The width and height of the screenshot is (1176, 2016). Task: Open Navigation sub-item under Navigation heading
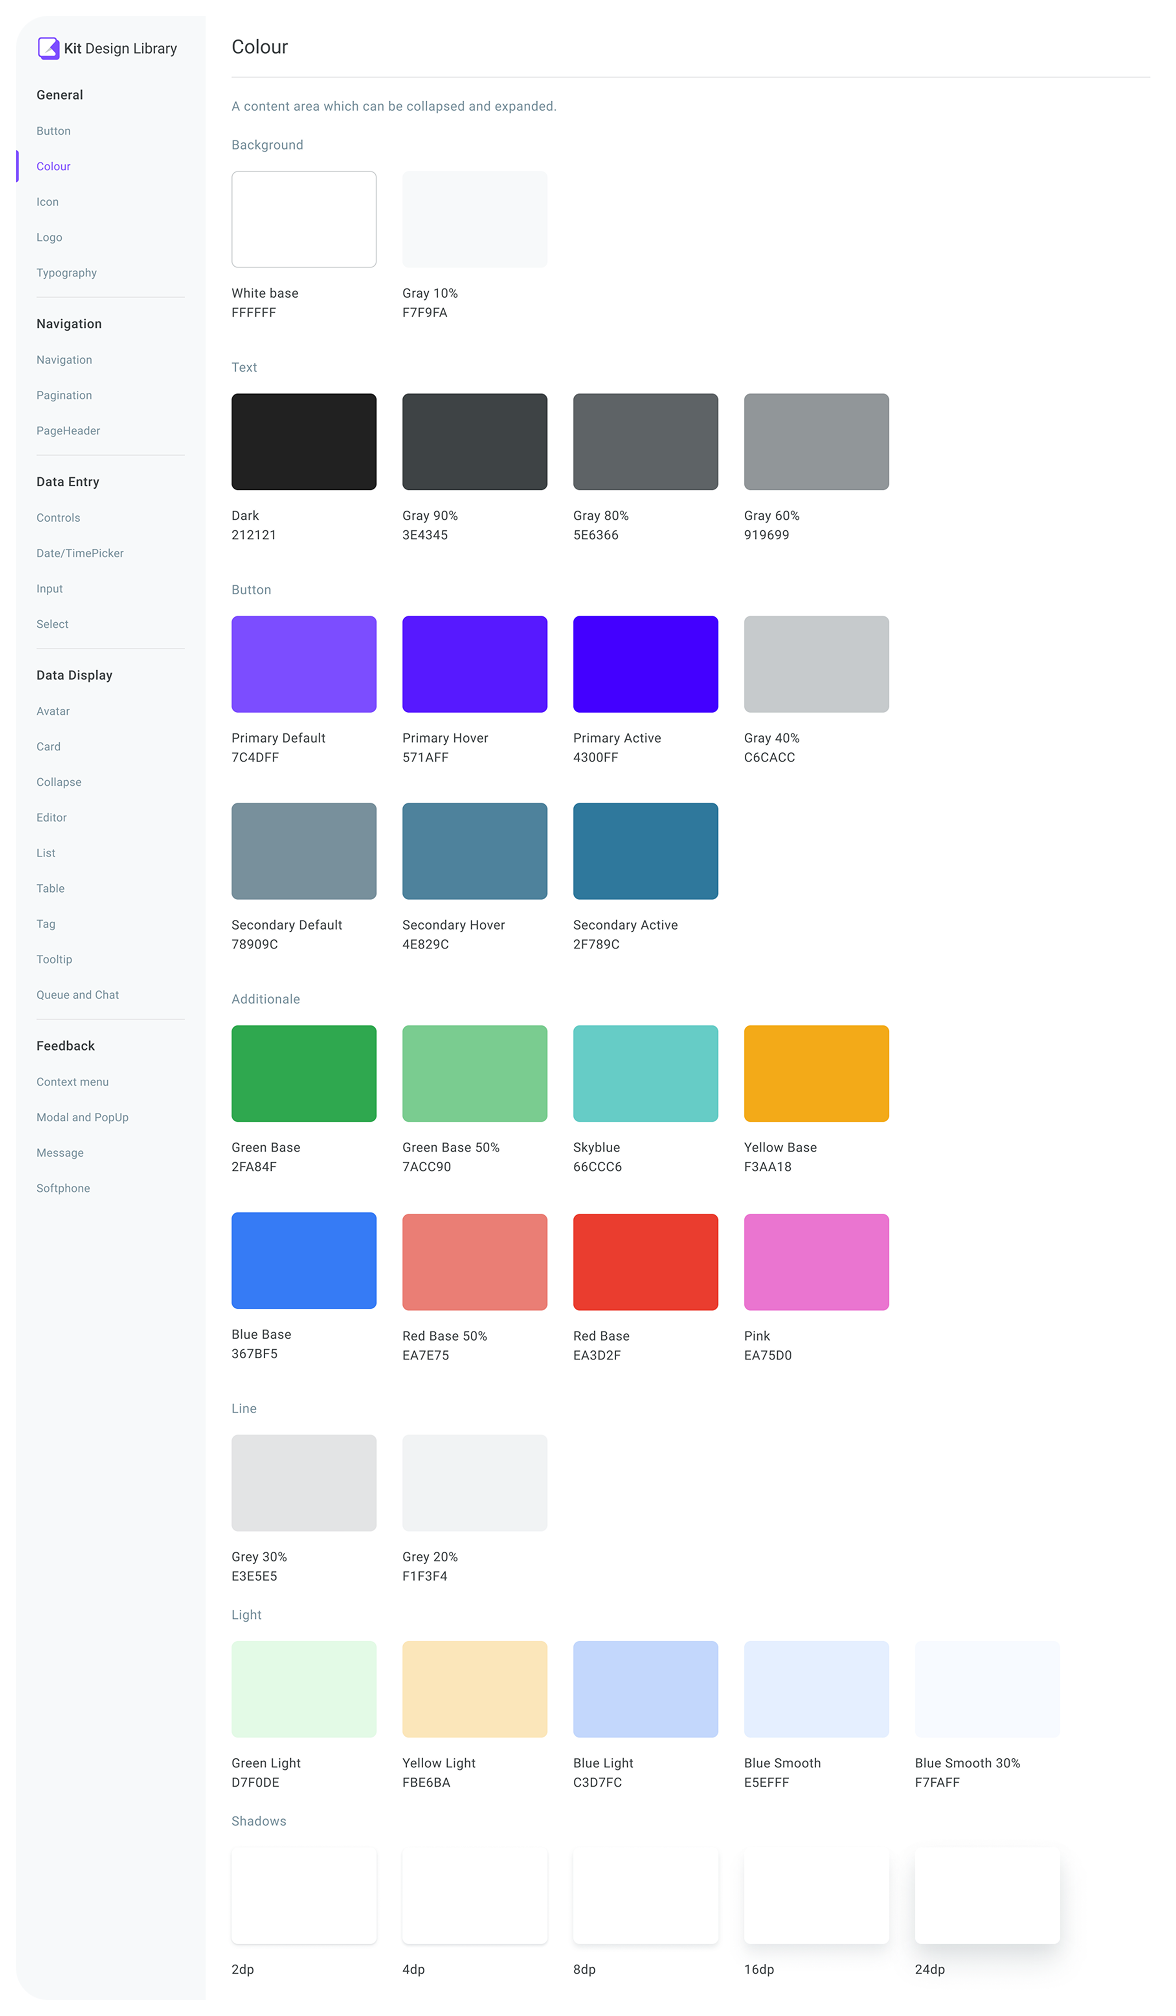[65, 360]
